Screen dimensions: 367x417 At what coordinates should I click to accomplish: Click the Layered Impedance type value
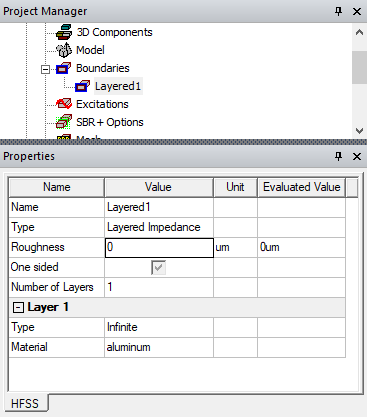[159, 227]
